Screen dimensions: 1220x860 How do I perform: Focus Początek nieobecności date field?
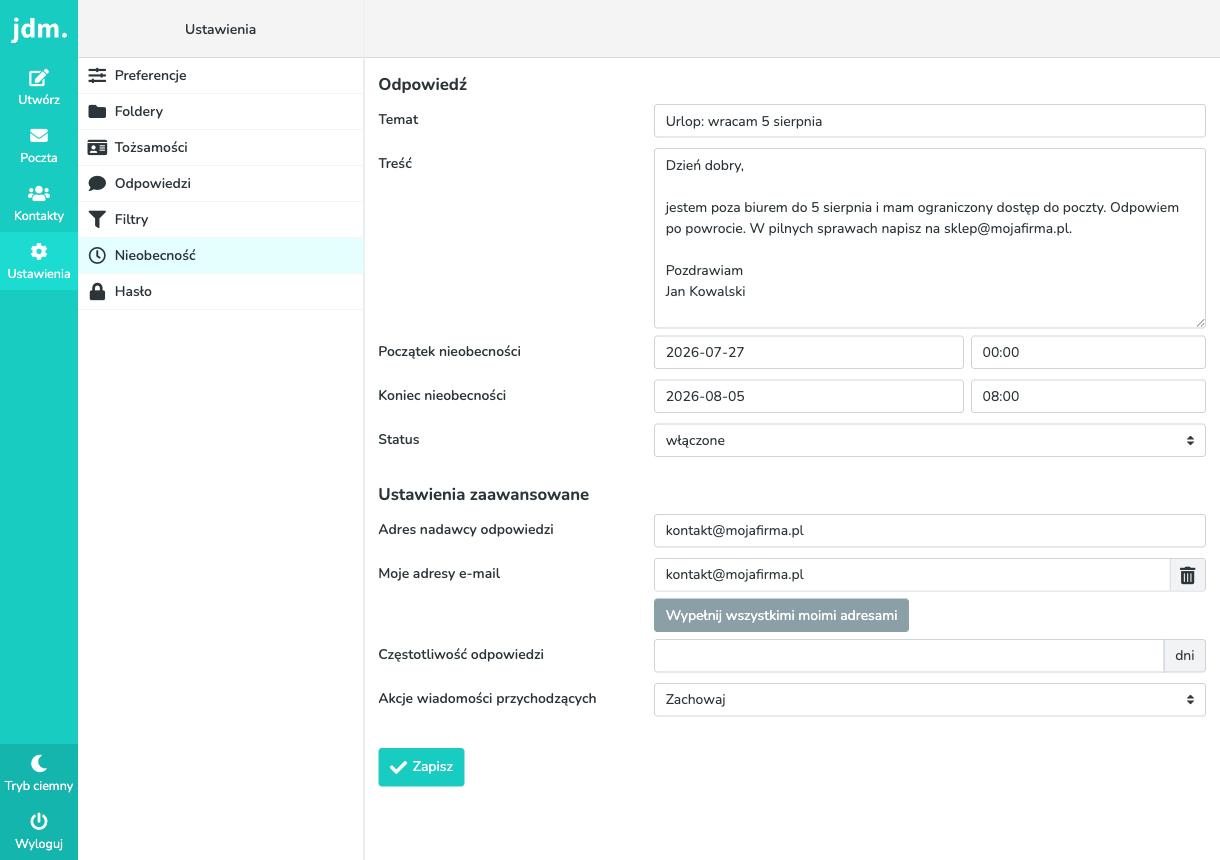point(809,353)
